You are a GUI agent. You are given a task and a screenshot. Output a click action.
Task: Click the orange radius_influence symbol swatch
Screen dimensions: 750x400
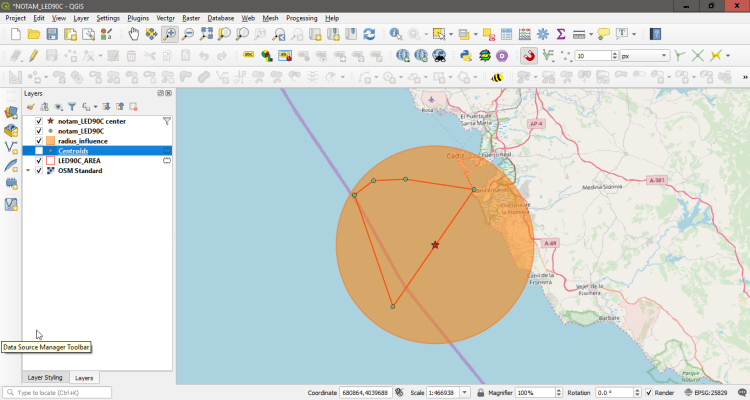click(x=50, y=141)
